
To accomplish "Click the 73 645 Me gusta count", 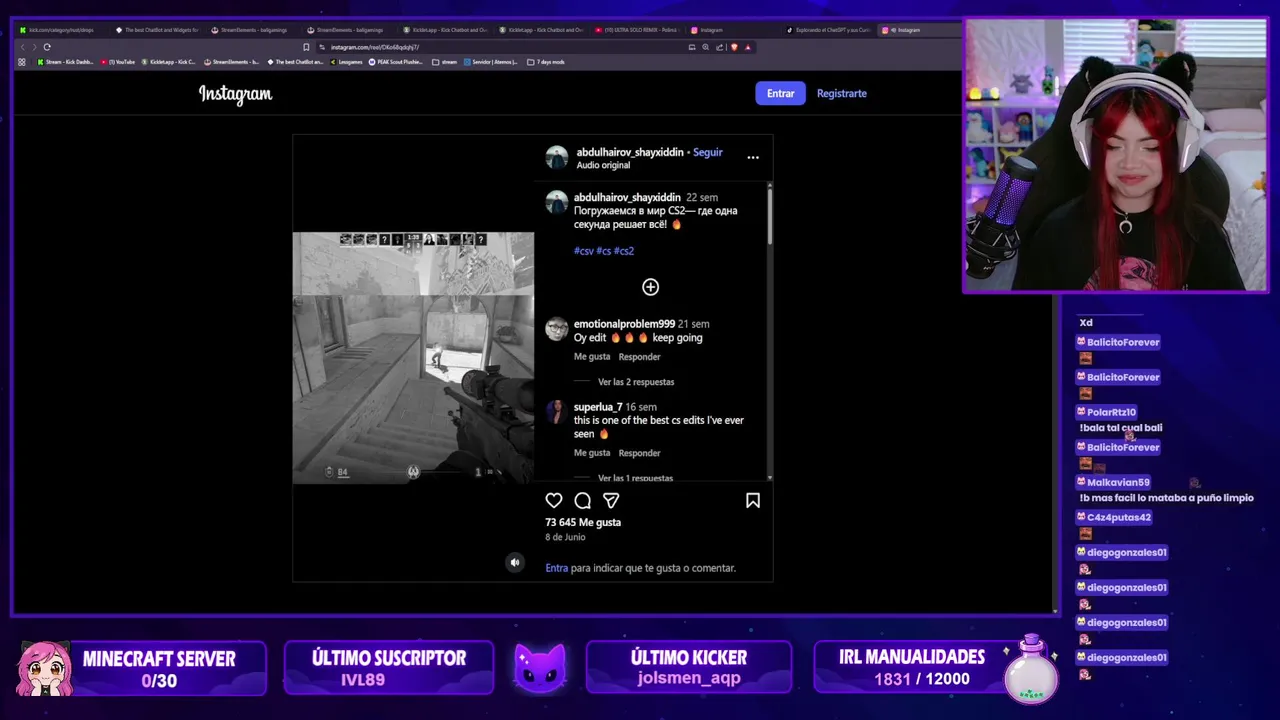I will click(x=583, y=522).
